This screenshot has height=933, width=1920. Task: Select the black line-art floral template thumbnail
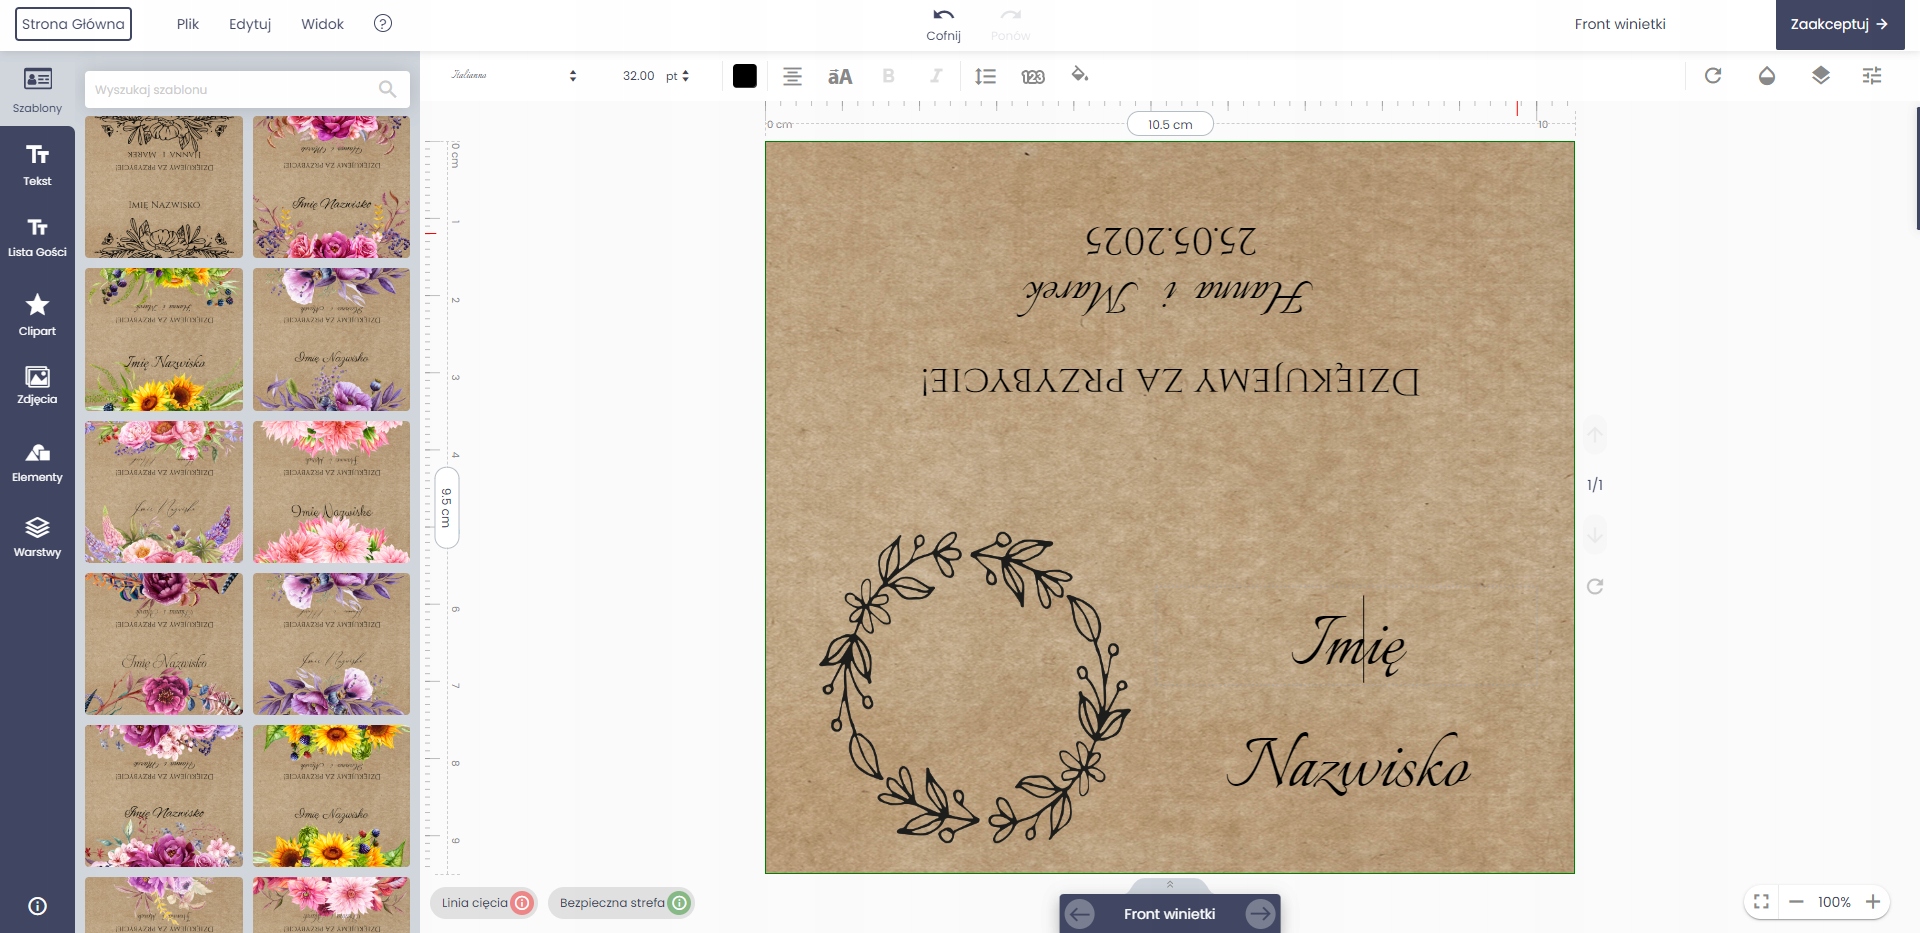(164, 187)
